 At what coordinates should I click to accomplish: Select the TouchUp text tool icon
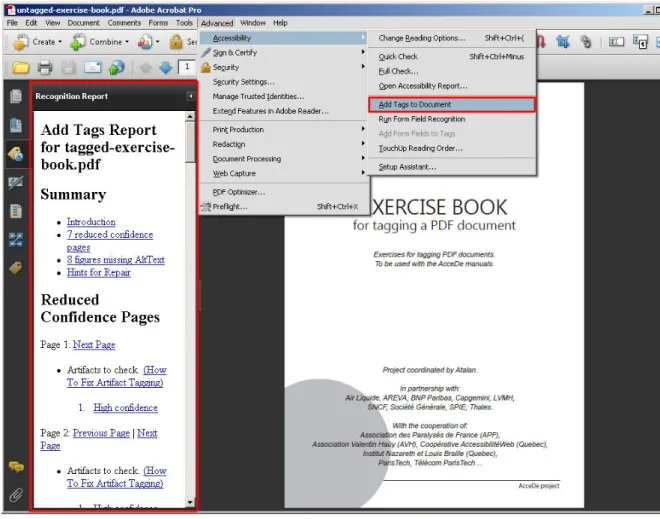click(640, 42)
